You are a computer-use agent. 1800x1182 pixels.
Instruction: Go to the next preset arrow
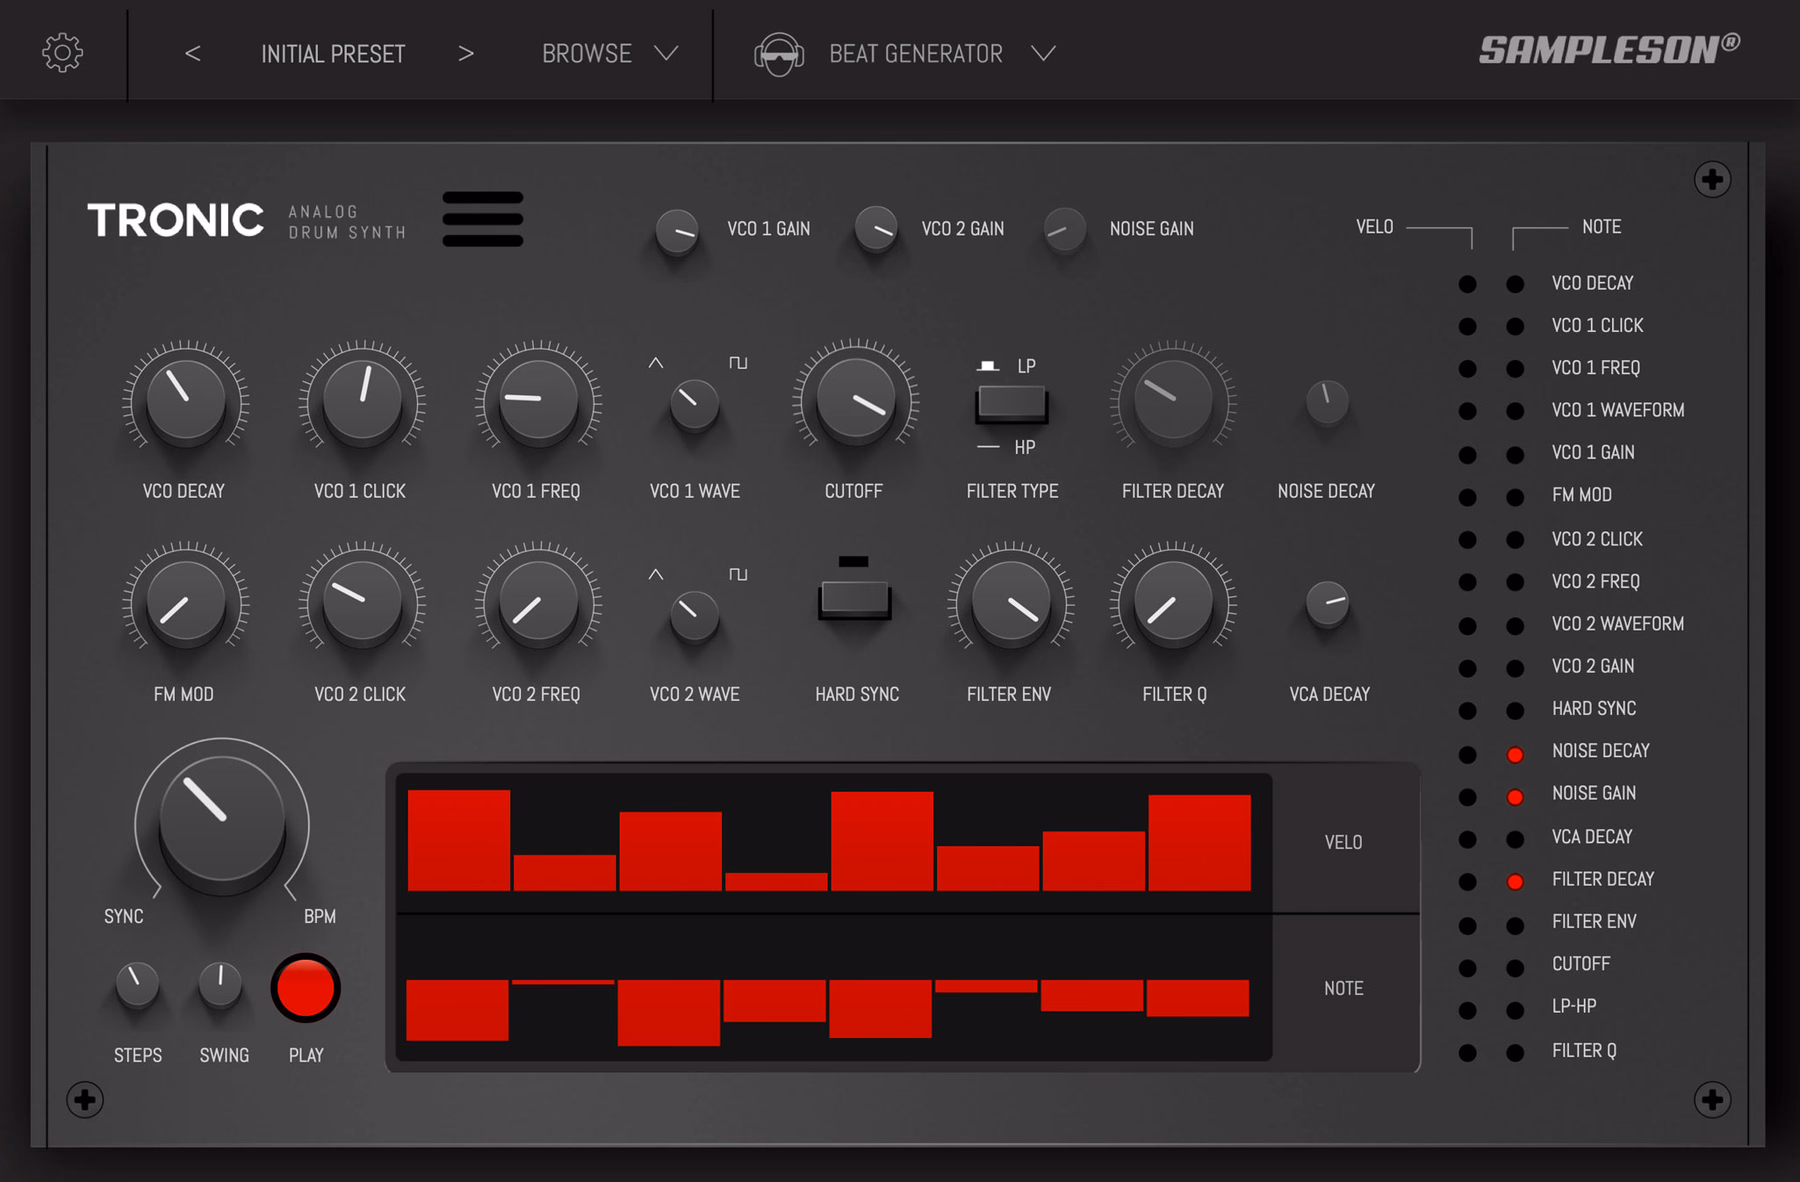click(x=466, y=53)
